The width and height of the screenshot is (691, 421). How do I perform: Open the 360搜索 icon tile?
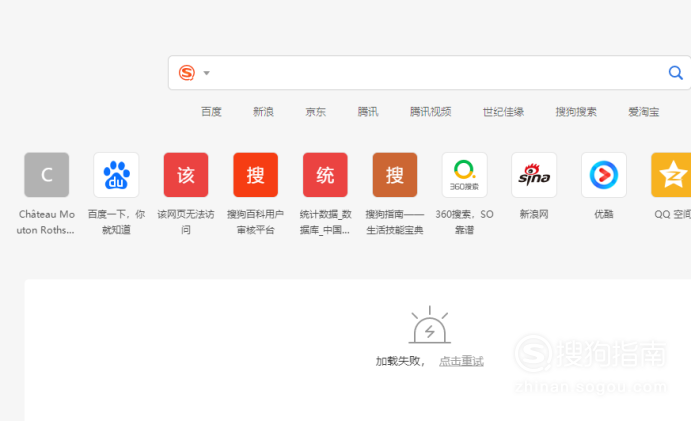coord(464,175)
